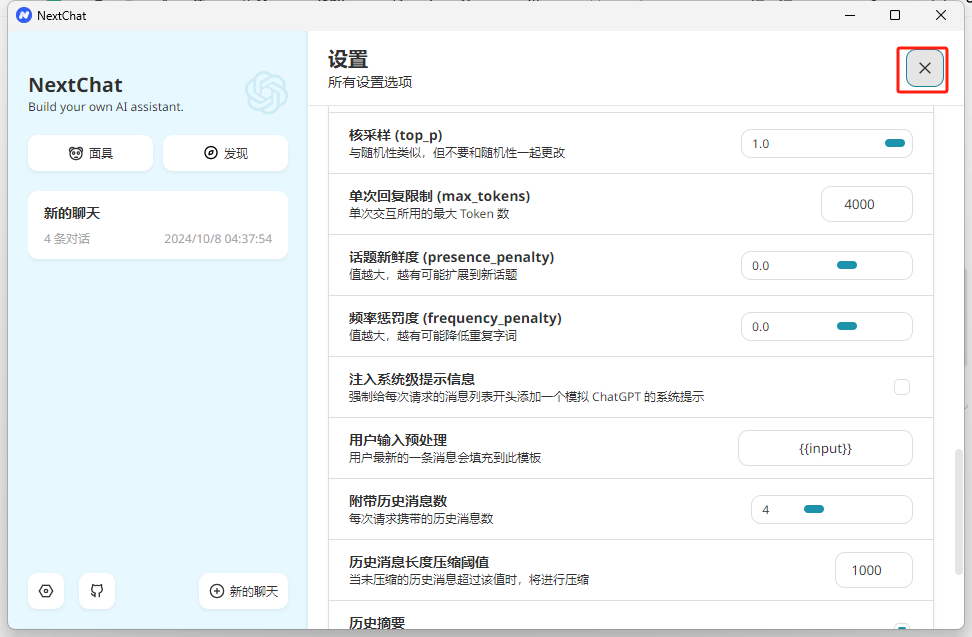
Task: Click the 单次回复限制 (max_tokens) label
Action: 440,196
